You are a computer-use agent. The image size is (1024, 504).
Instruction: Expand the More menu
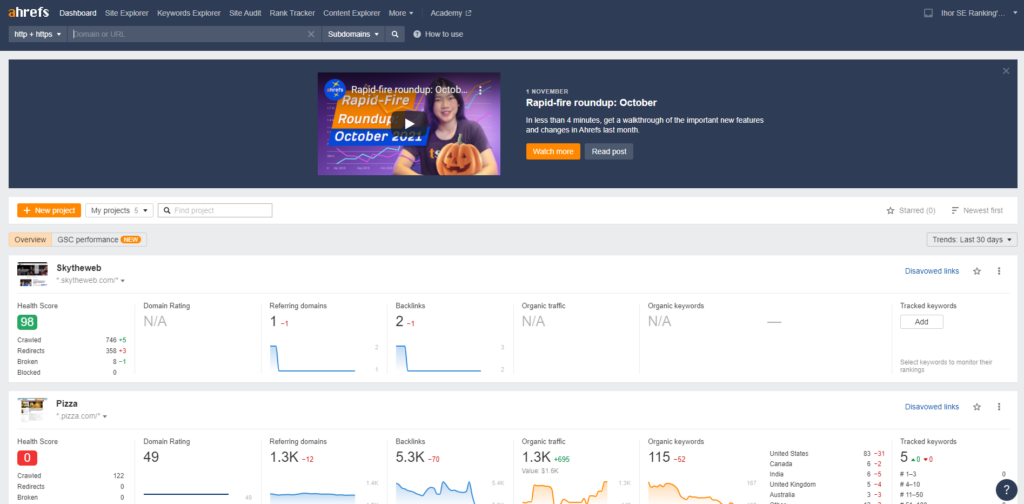click(400, 13)
